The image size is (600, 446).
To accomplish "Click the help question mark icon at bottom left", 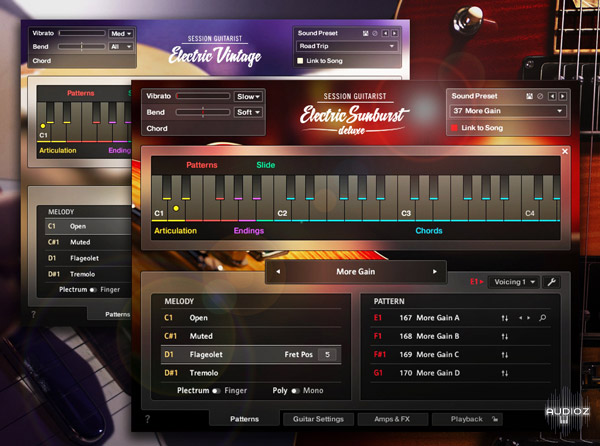I will coord(147,419).
